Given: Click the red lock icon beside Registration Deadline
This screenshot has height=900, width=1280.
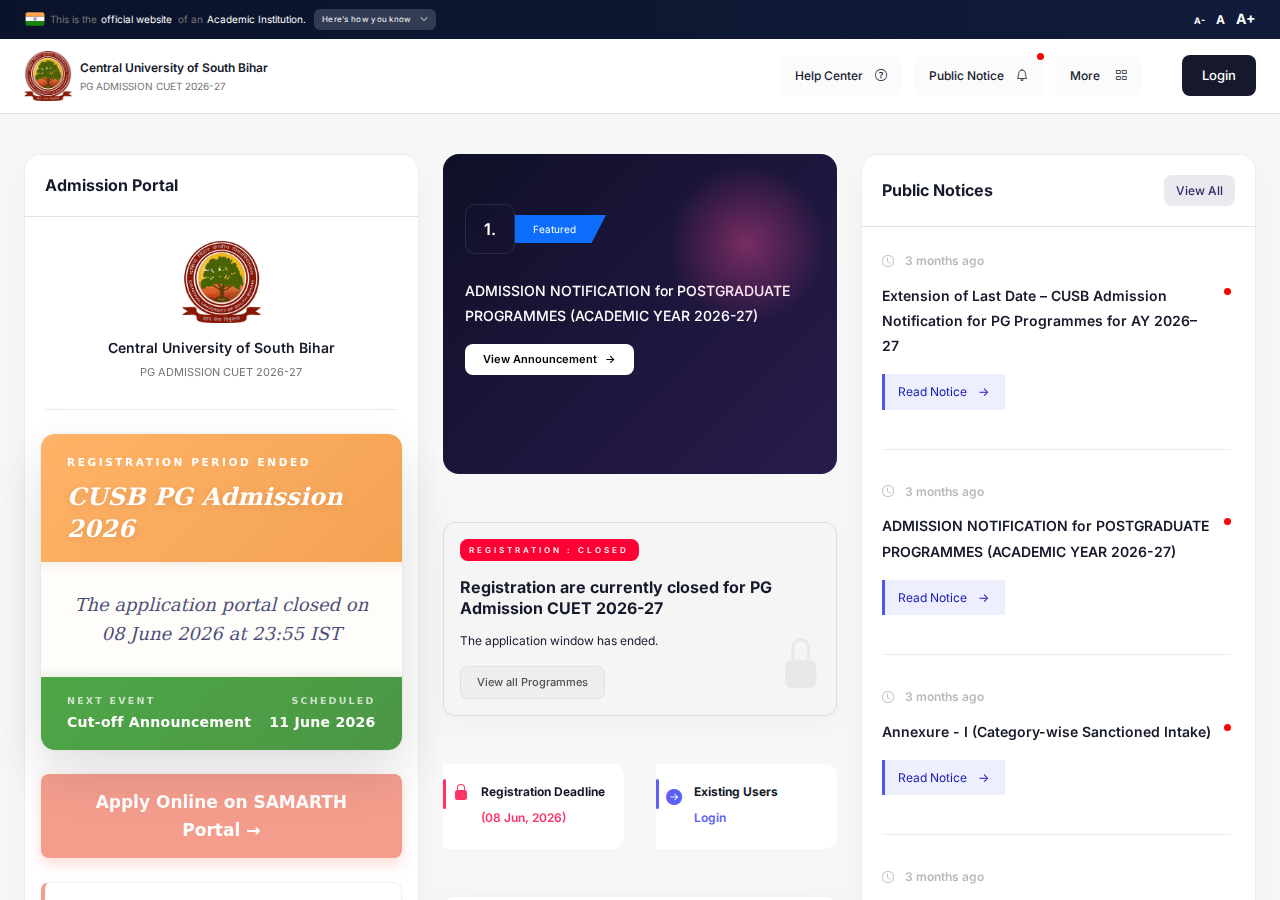Looking at the screenshot, I should tap(461, 792).
